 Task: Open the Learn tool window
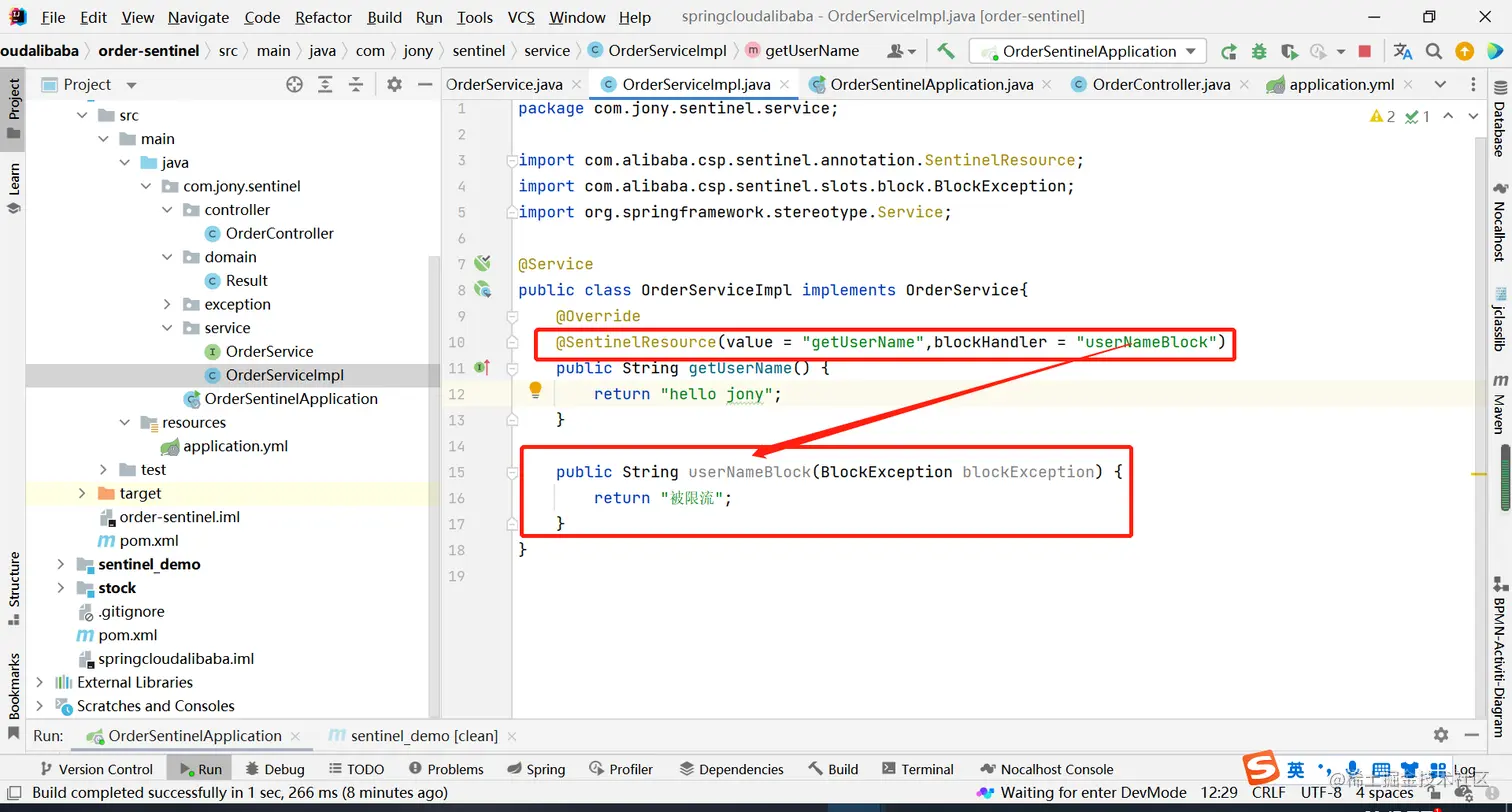pyautogui.click(x=14, y=189)
